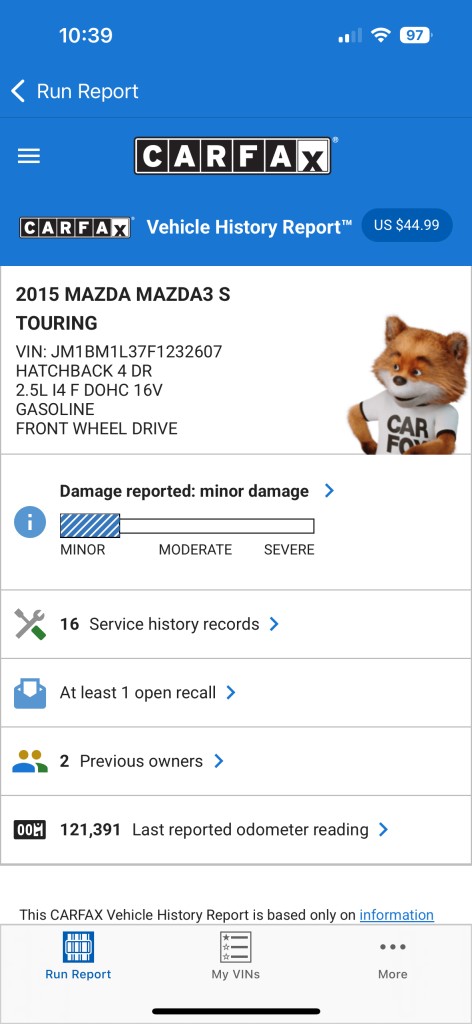Tap the back arrow beside Run Report

pyautogui.click(x=18, y=91)
